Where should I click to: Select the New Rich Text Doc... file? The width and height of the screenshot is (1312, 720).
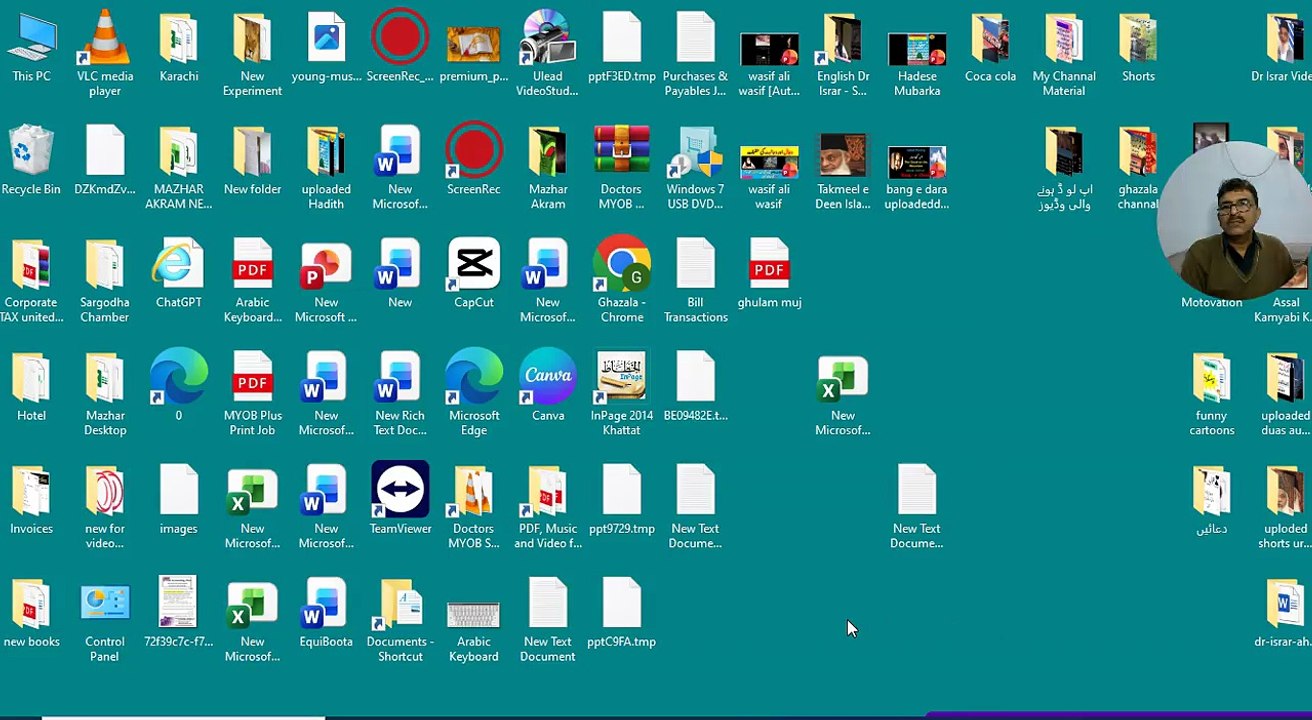coord(400,394)
